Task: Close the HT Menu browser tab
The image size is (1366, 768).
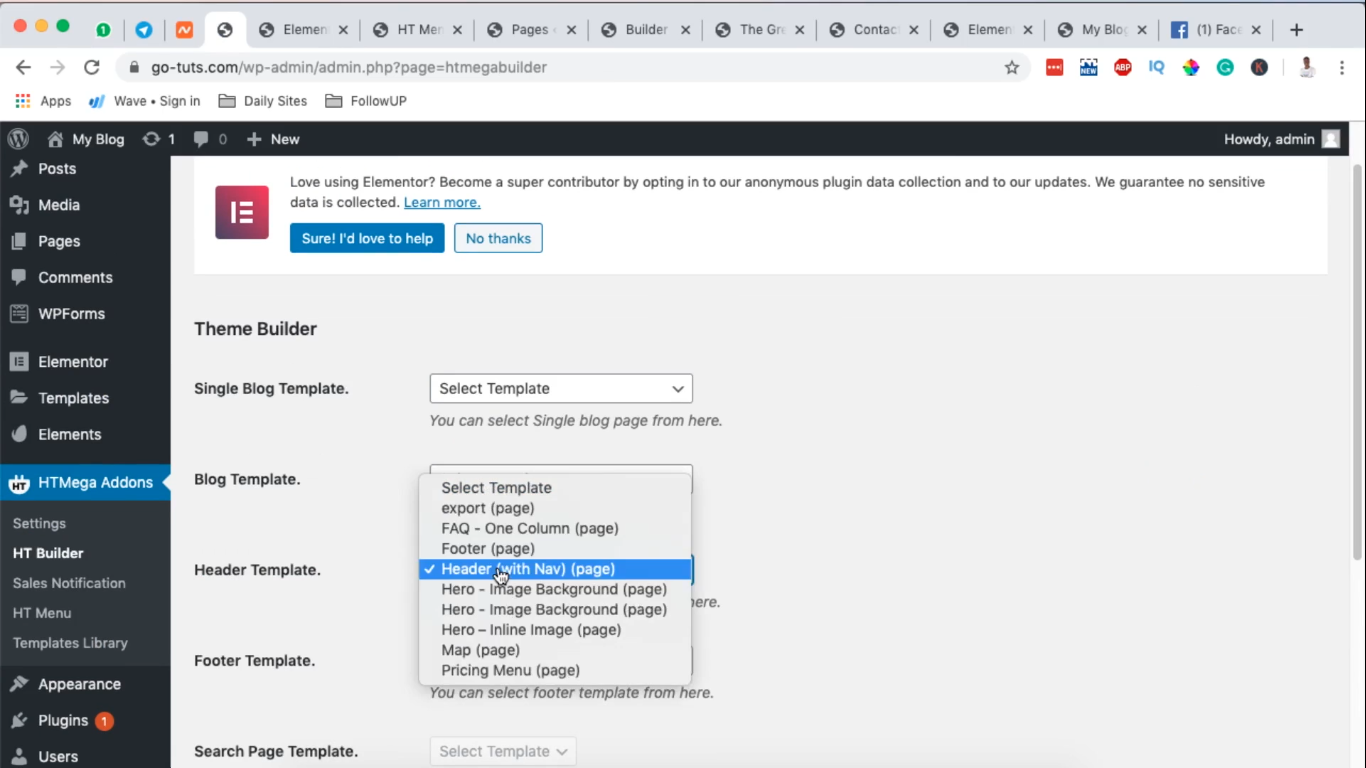Action: [457, 30]
